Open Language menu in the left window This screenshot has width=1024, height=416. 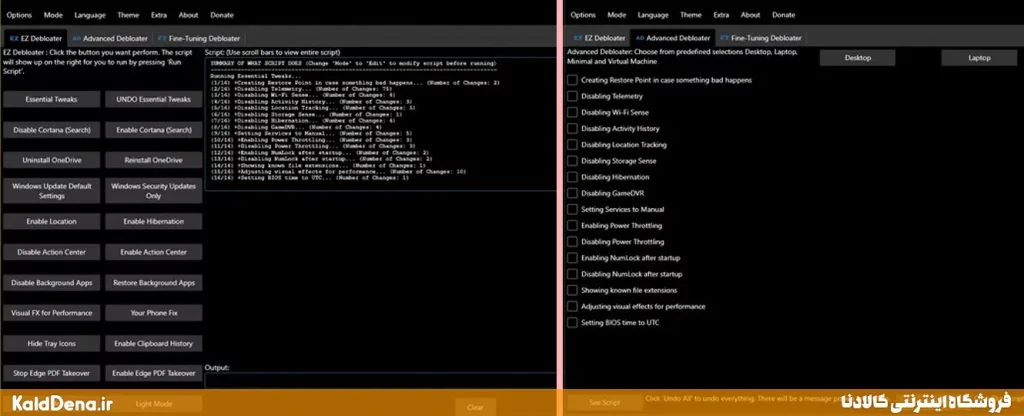[90, 15]
